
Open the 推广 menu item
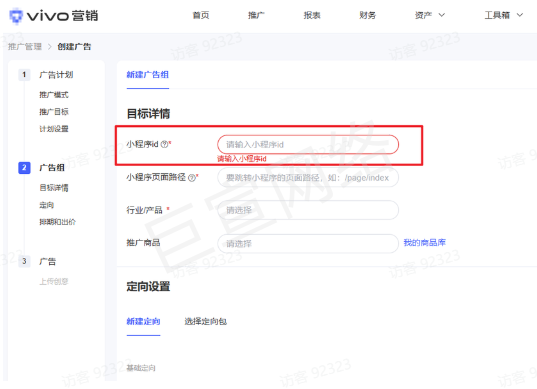tap(256, 15)
